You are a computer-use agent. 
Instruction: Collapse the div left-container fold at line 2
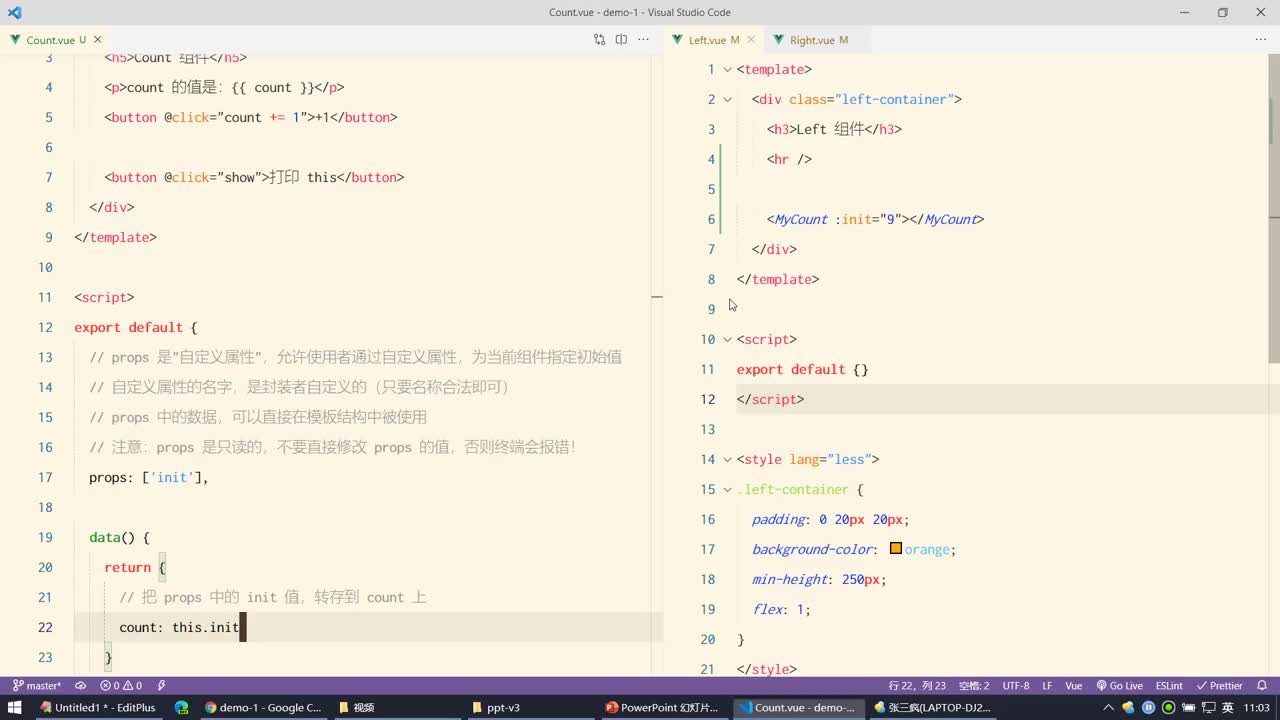pos(727,100)
